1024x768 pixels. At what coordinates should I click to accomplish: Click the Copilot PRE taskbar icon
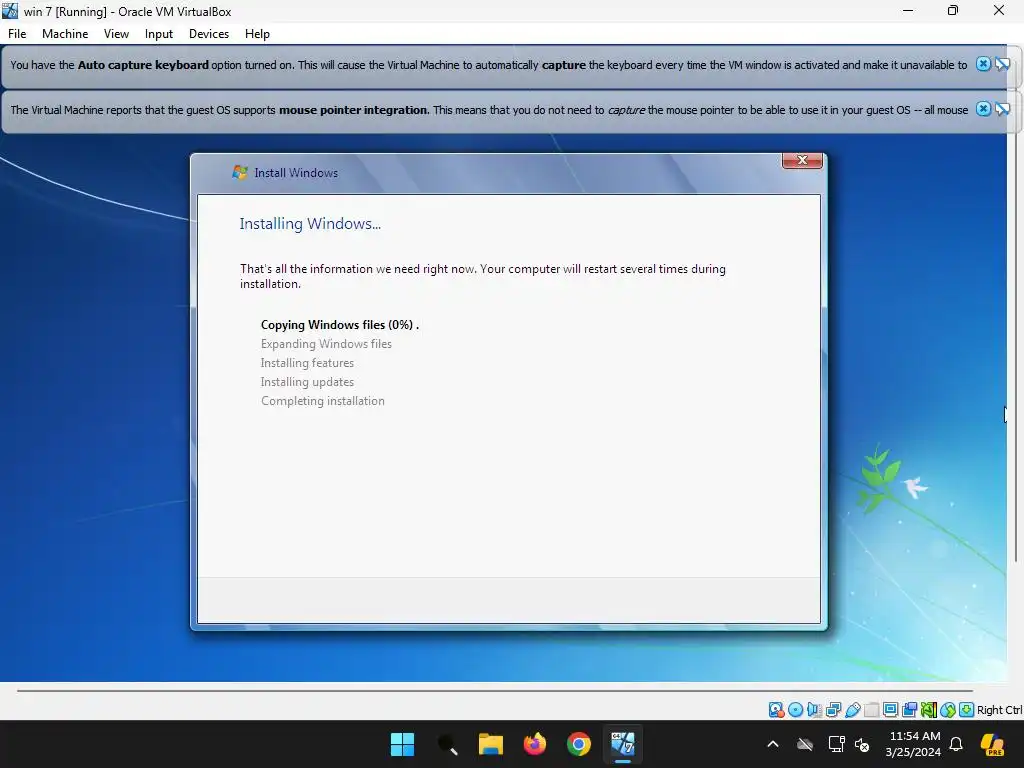click(992, 744)
